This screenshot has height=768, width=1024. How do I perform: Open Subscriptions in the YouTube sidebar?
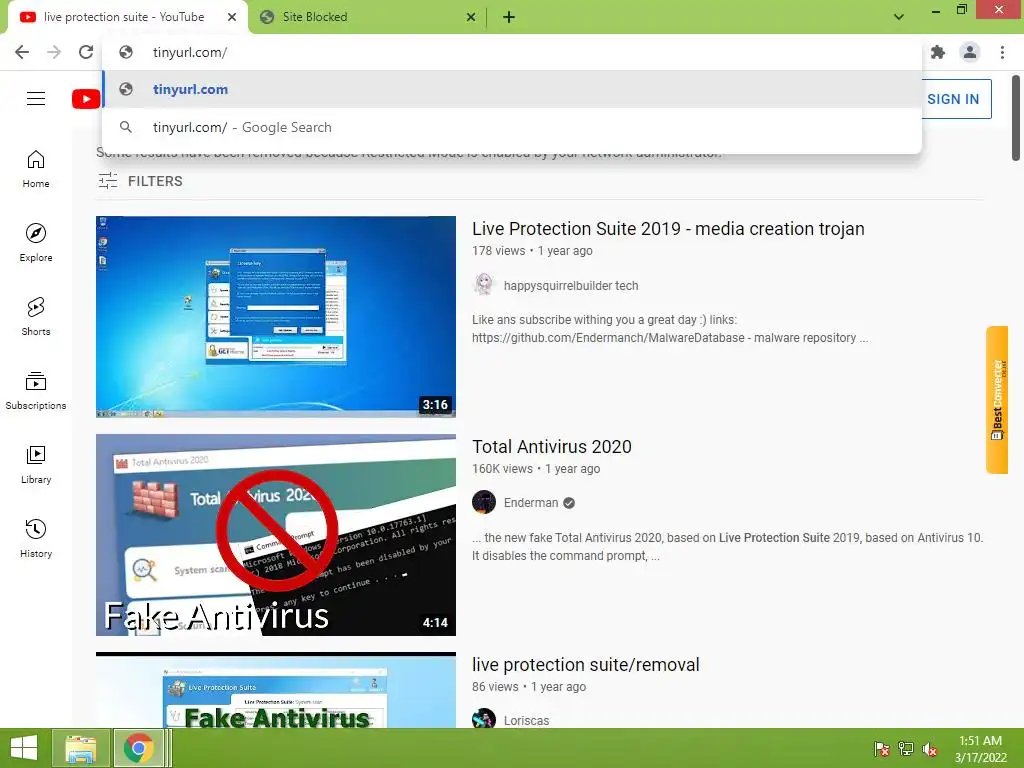(x=36, y=391)
